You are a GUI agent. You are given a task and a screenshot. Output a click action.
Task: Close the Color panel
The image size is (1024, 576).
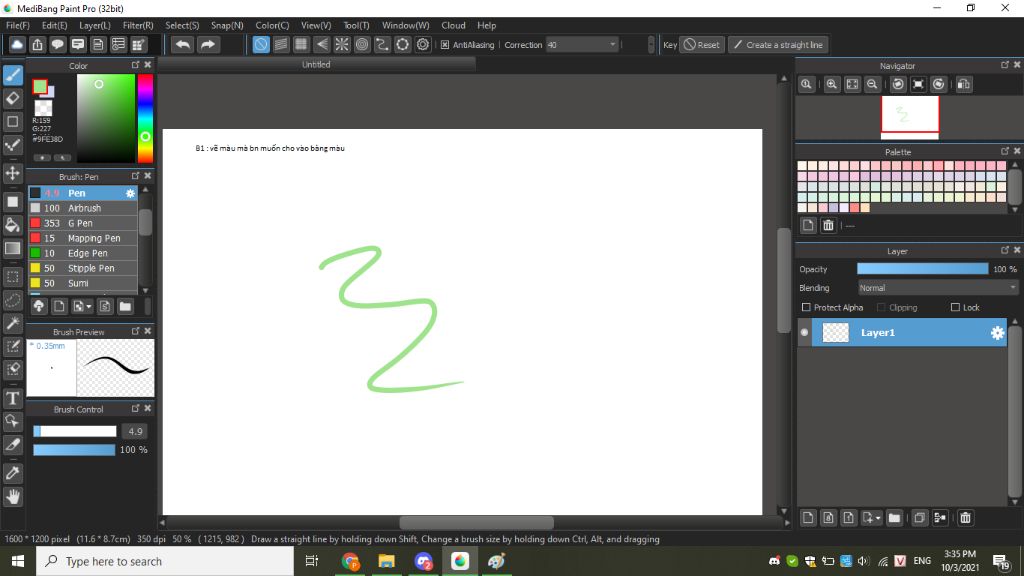pyautogui.click(x=148, y=65)
